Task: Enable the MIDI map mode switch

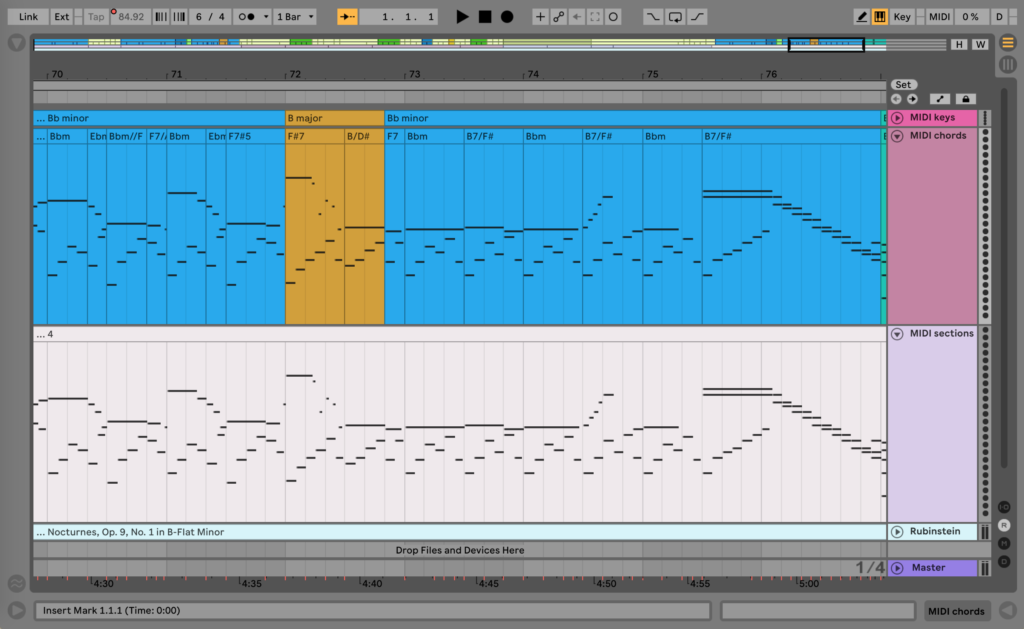Action: point(939,16)
